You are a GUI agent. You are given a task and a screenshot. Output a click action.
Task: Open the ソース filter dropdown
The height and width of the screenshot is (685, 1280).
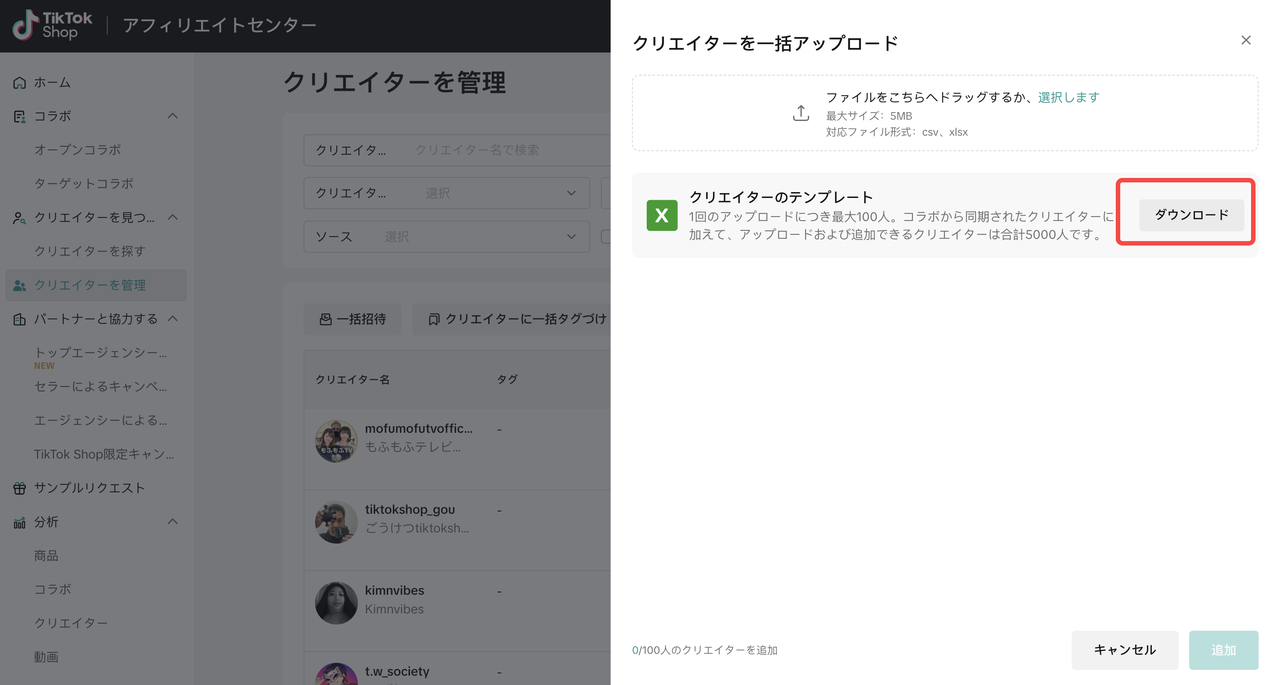coord(446,237)
